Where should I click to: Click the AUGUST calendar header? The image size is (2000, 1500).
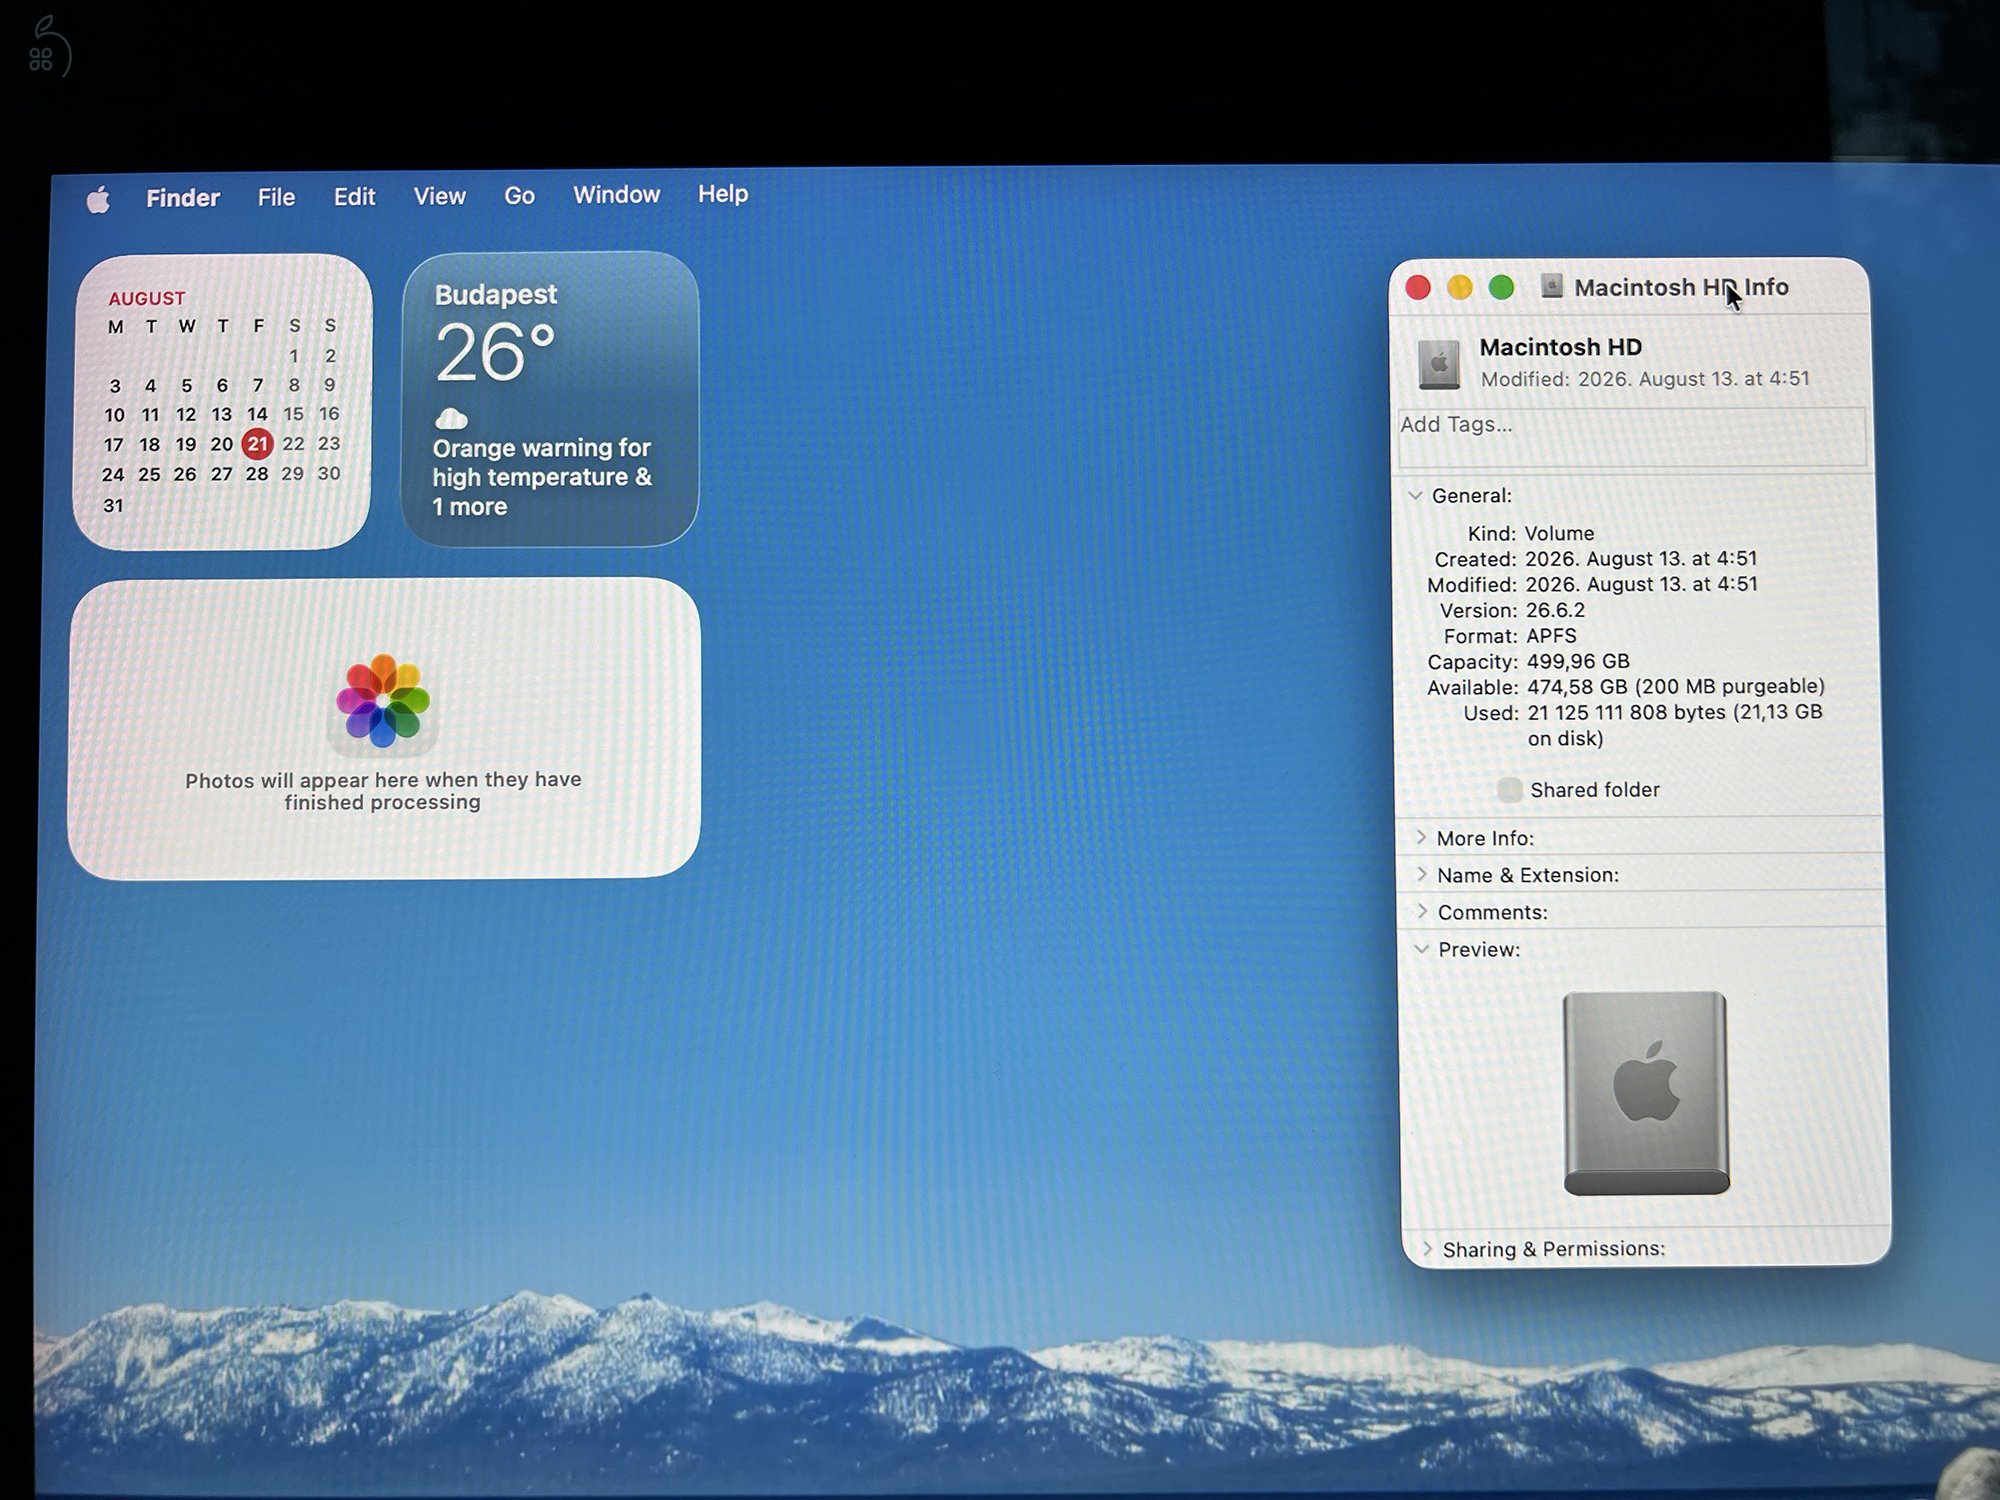tap(147, 298)
